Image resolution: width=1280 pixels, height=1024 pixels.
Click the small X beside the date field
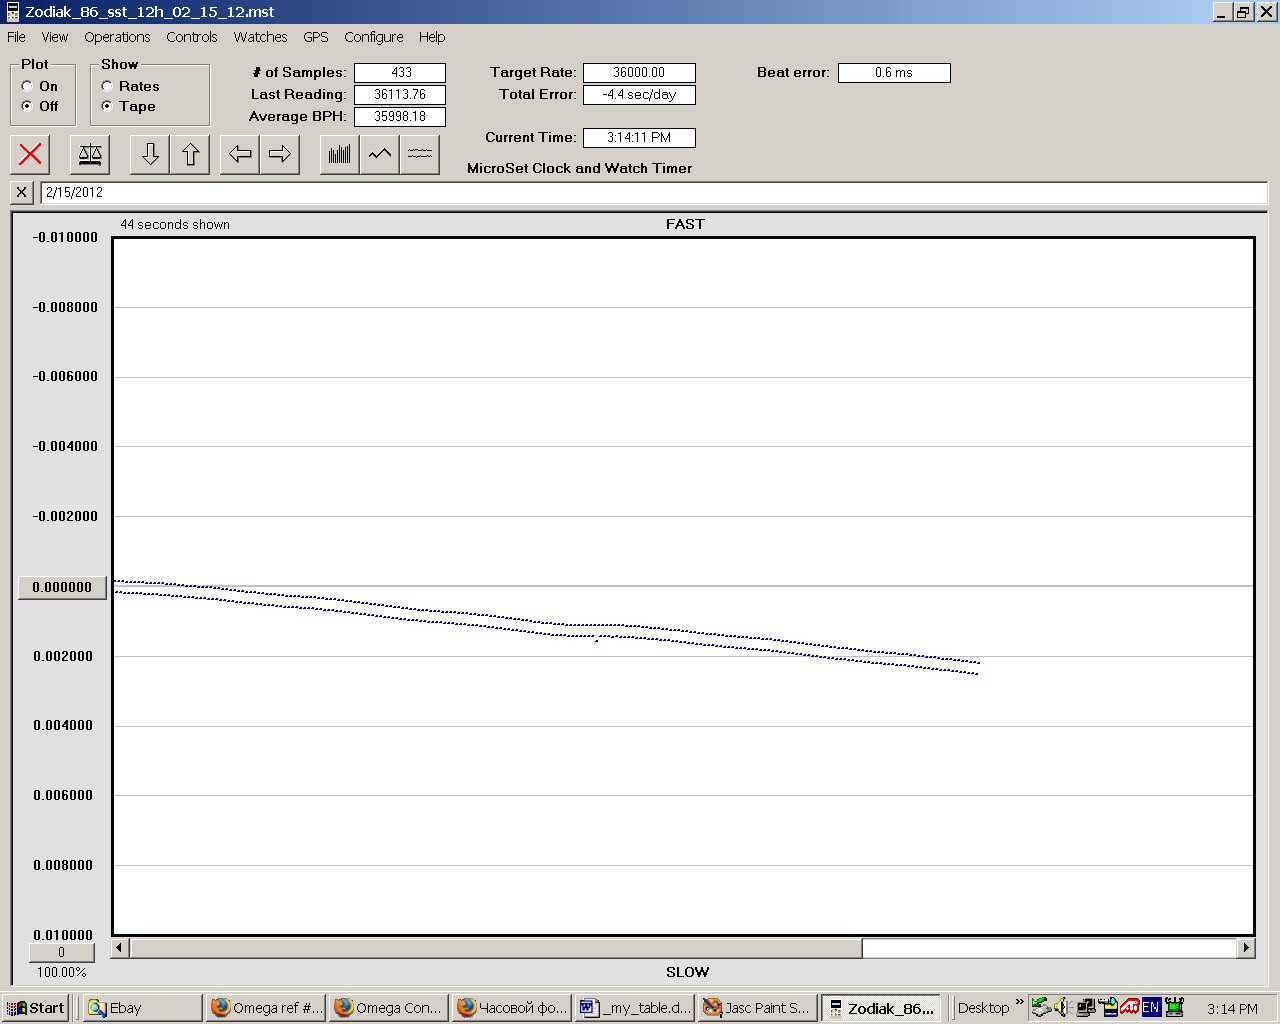(x=22, y=192)
